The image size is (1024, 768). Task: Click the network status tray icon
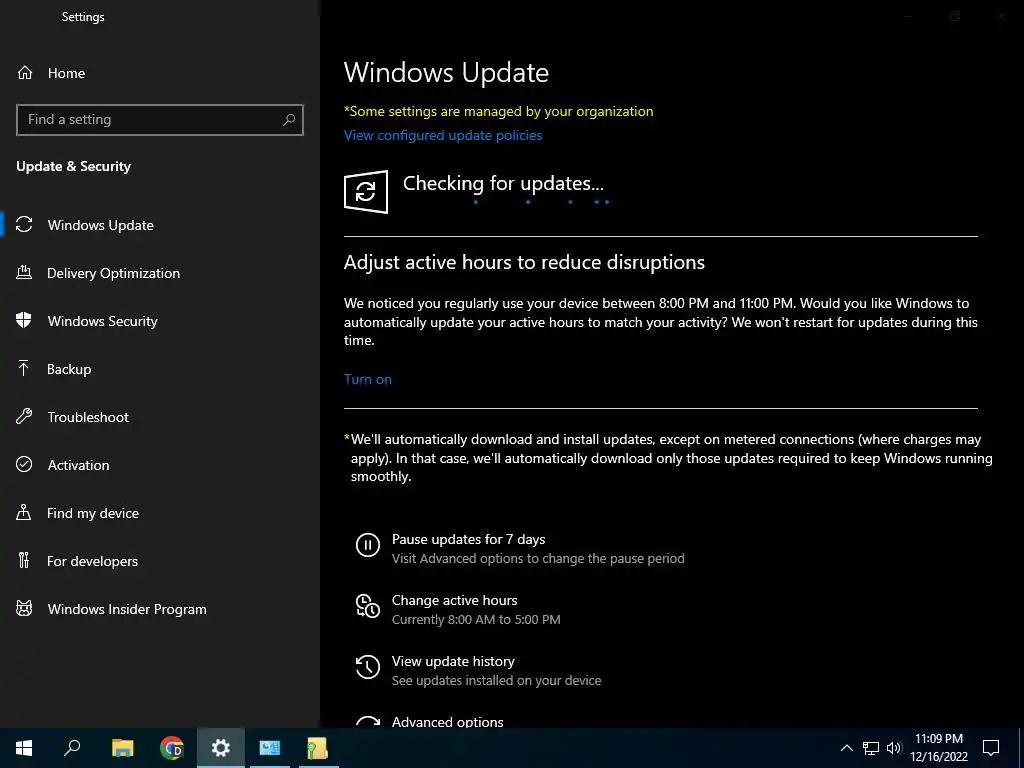pyautogui.click(x=871, y=748)
